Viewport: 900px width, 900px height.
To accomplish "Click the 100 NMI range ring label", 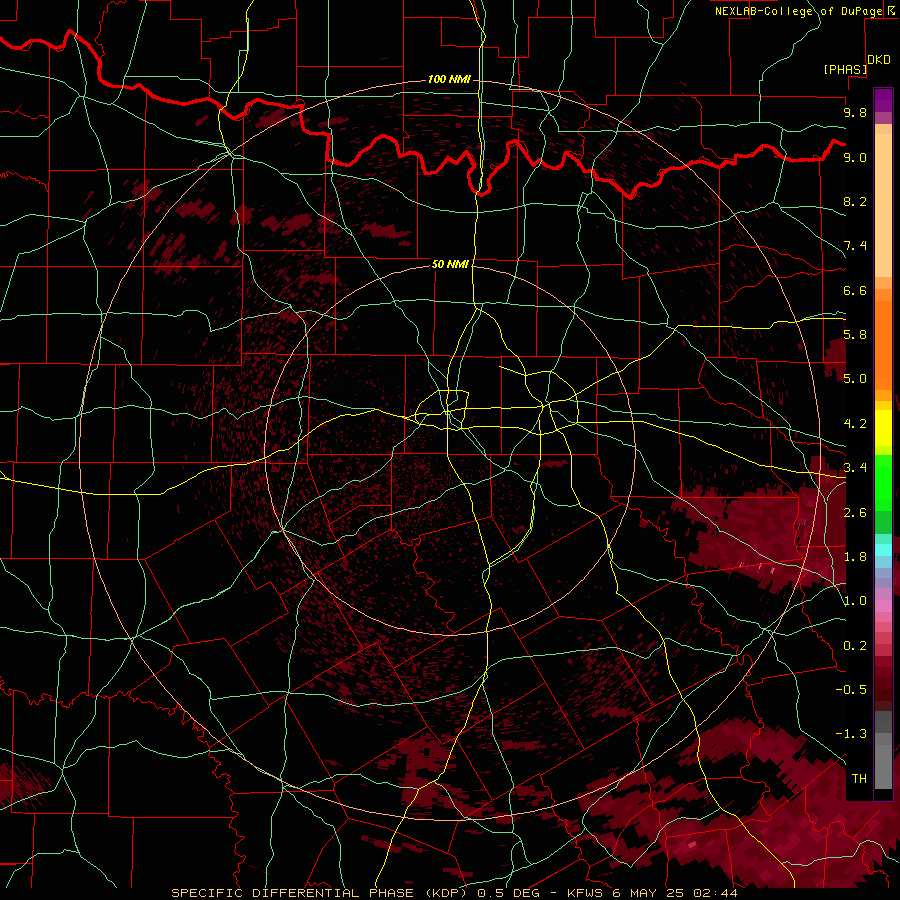I will (449, 79).
